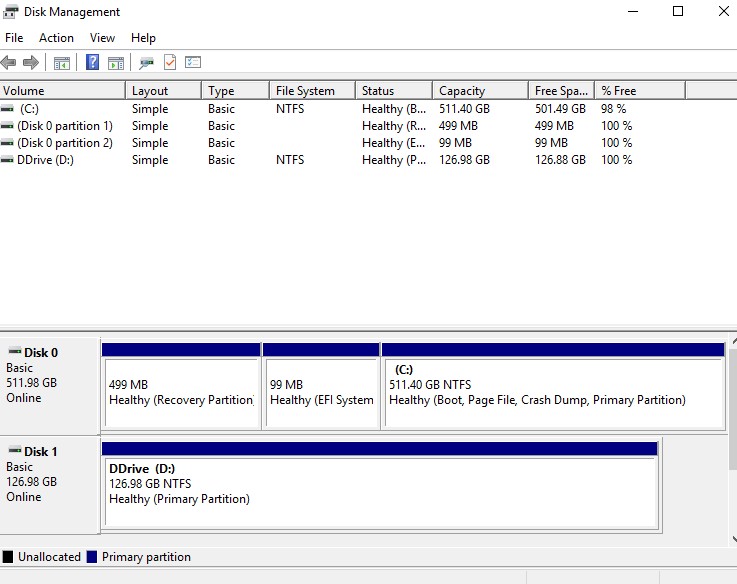This screenshot has height=584, width=737.
Task: Click the Properties checkmark toolbar icon
Action: point(170,63)
